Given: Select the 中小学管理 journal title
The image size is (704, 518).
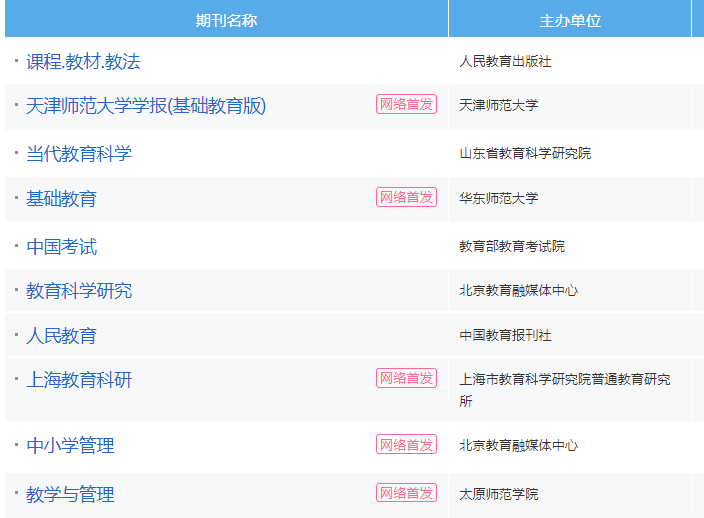Looking at the screenshot, I should (70, 446).
